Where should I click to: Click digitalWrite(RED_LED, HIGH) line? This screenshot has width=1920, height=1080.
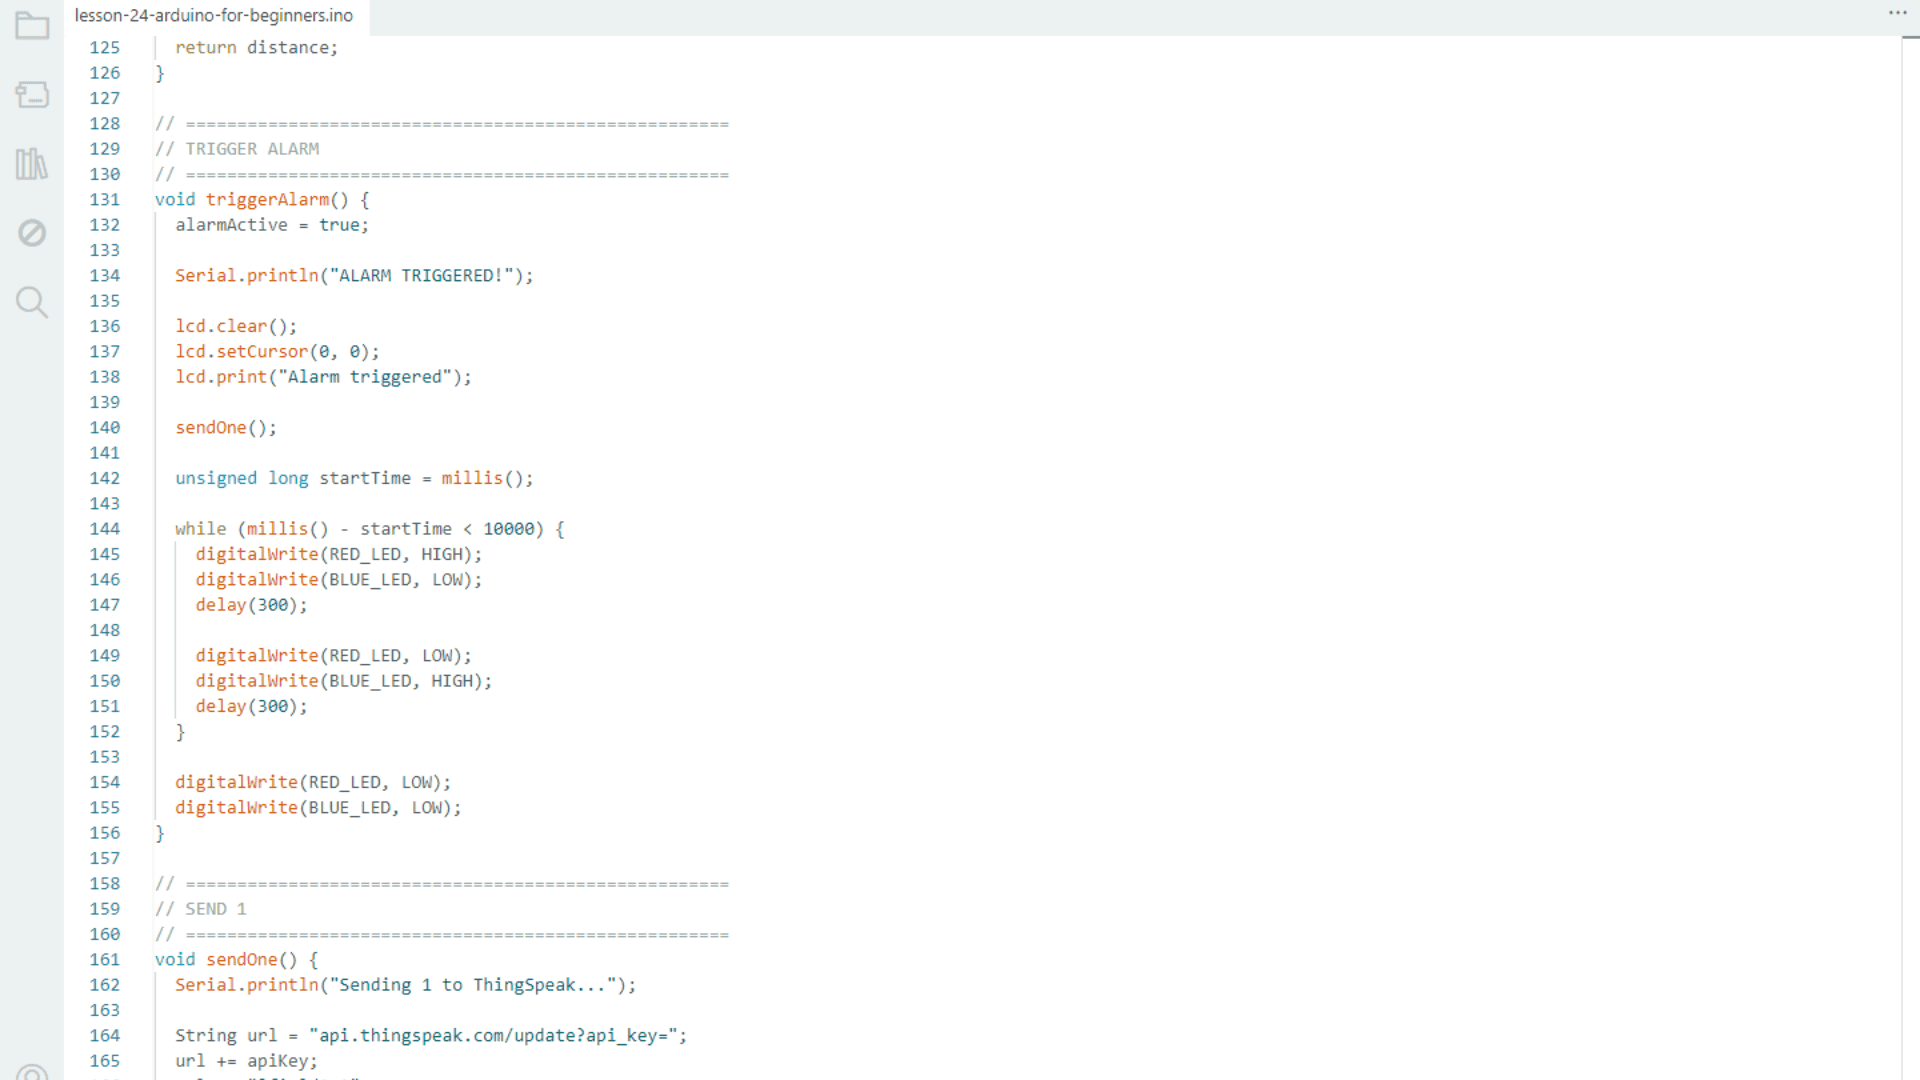[x=339, y=554]
